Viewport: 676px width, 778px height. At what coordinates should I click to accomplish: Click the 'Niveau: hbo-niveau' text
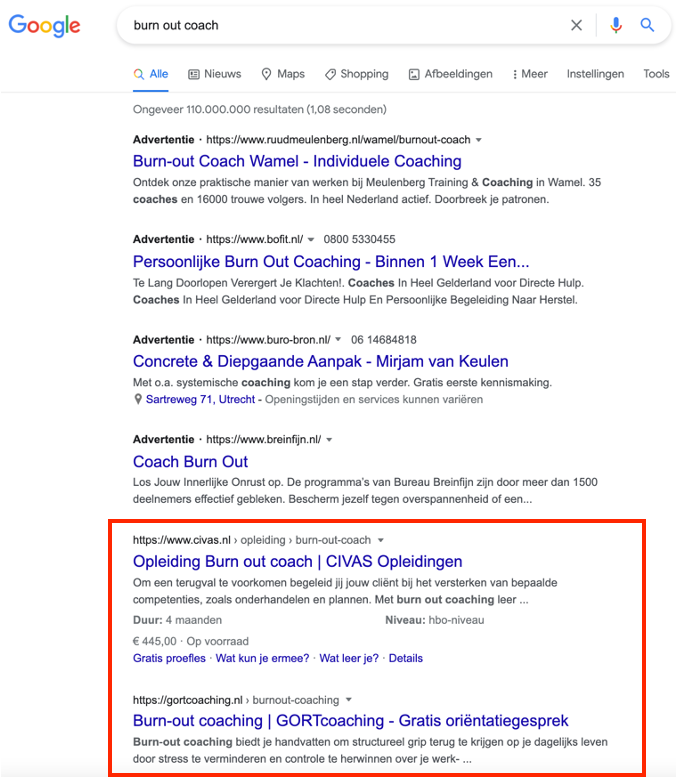click(435, 620)
